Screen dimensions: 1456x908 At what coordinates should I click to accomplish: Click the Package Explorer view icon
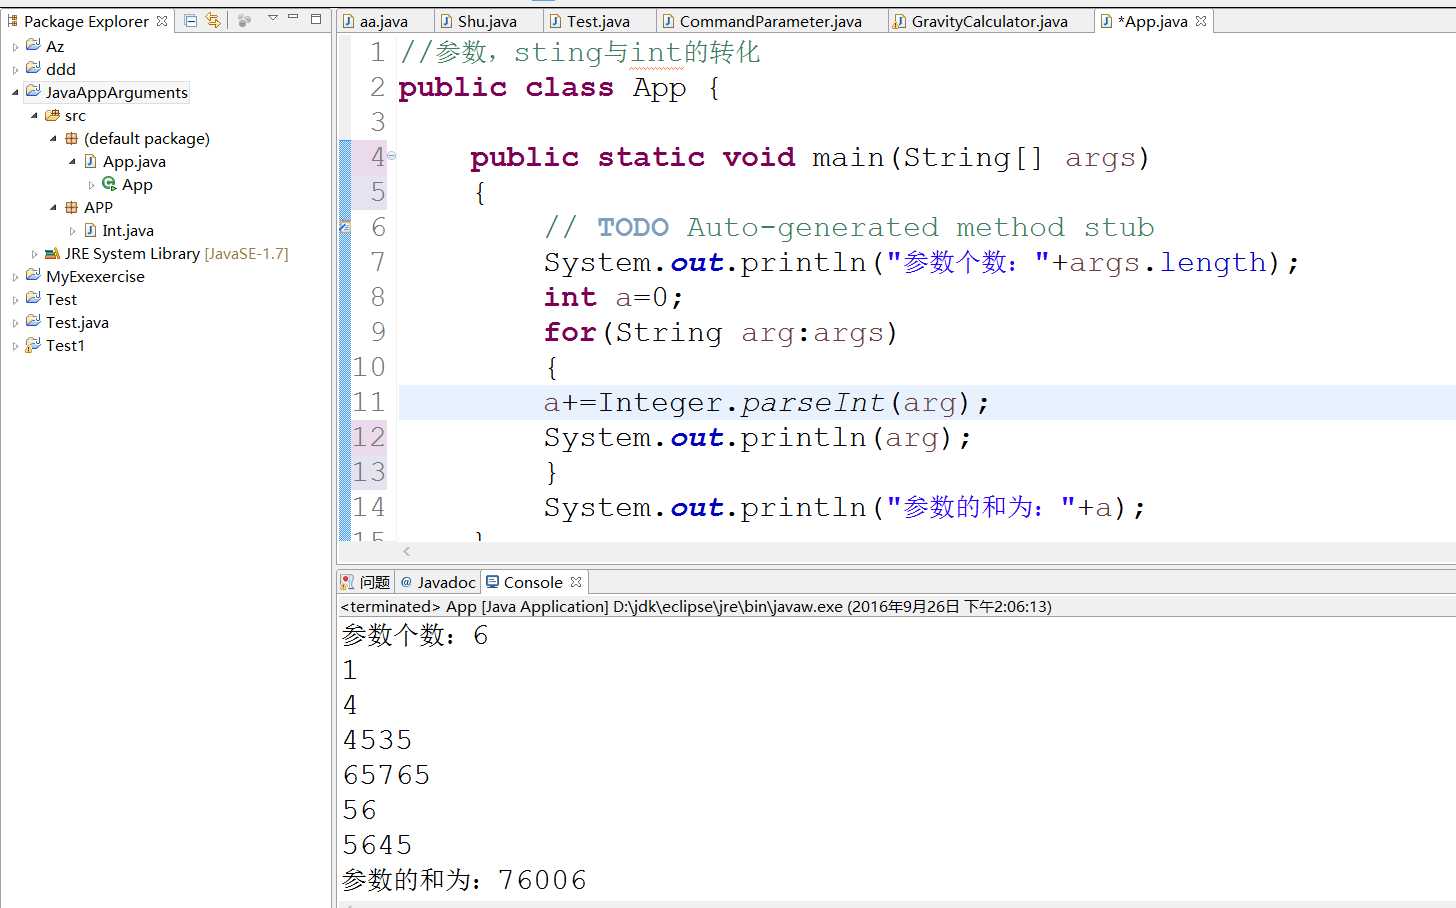pyautogui.click(x=13, y=21)
